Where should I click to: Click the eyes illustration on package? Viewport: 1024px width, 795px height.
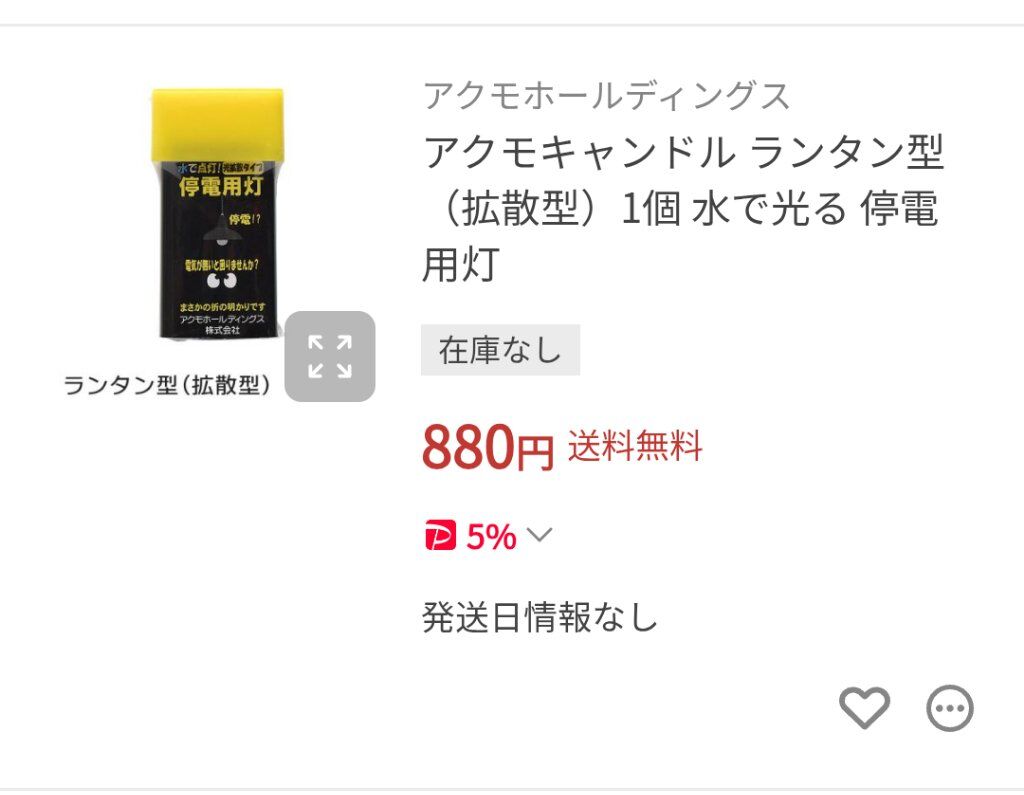221,281
